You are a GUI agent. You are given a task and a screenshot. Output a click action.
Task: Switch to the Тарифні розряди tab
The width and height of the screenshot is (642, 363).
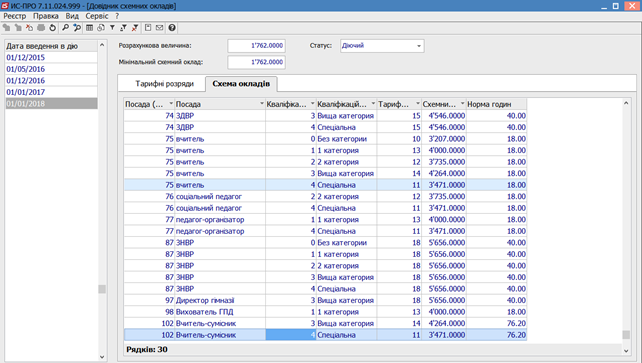coord(165,84)
